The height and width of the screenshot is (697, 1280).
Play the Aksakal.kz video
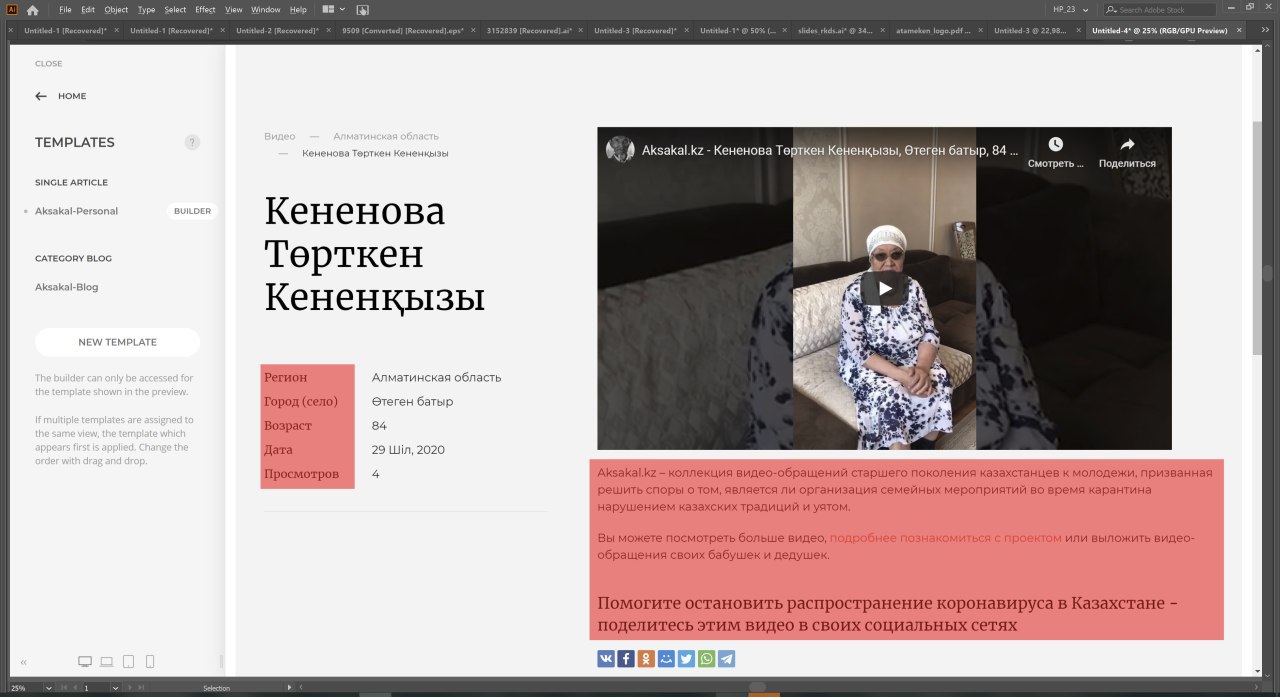click(x=884, y=289)
